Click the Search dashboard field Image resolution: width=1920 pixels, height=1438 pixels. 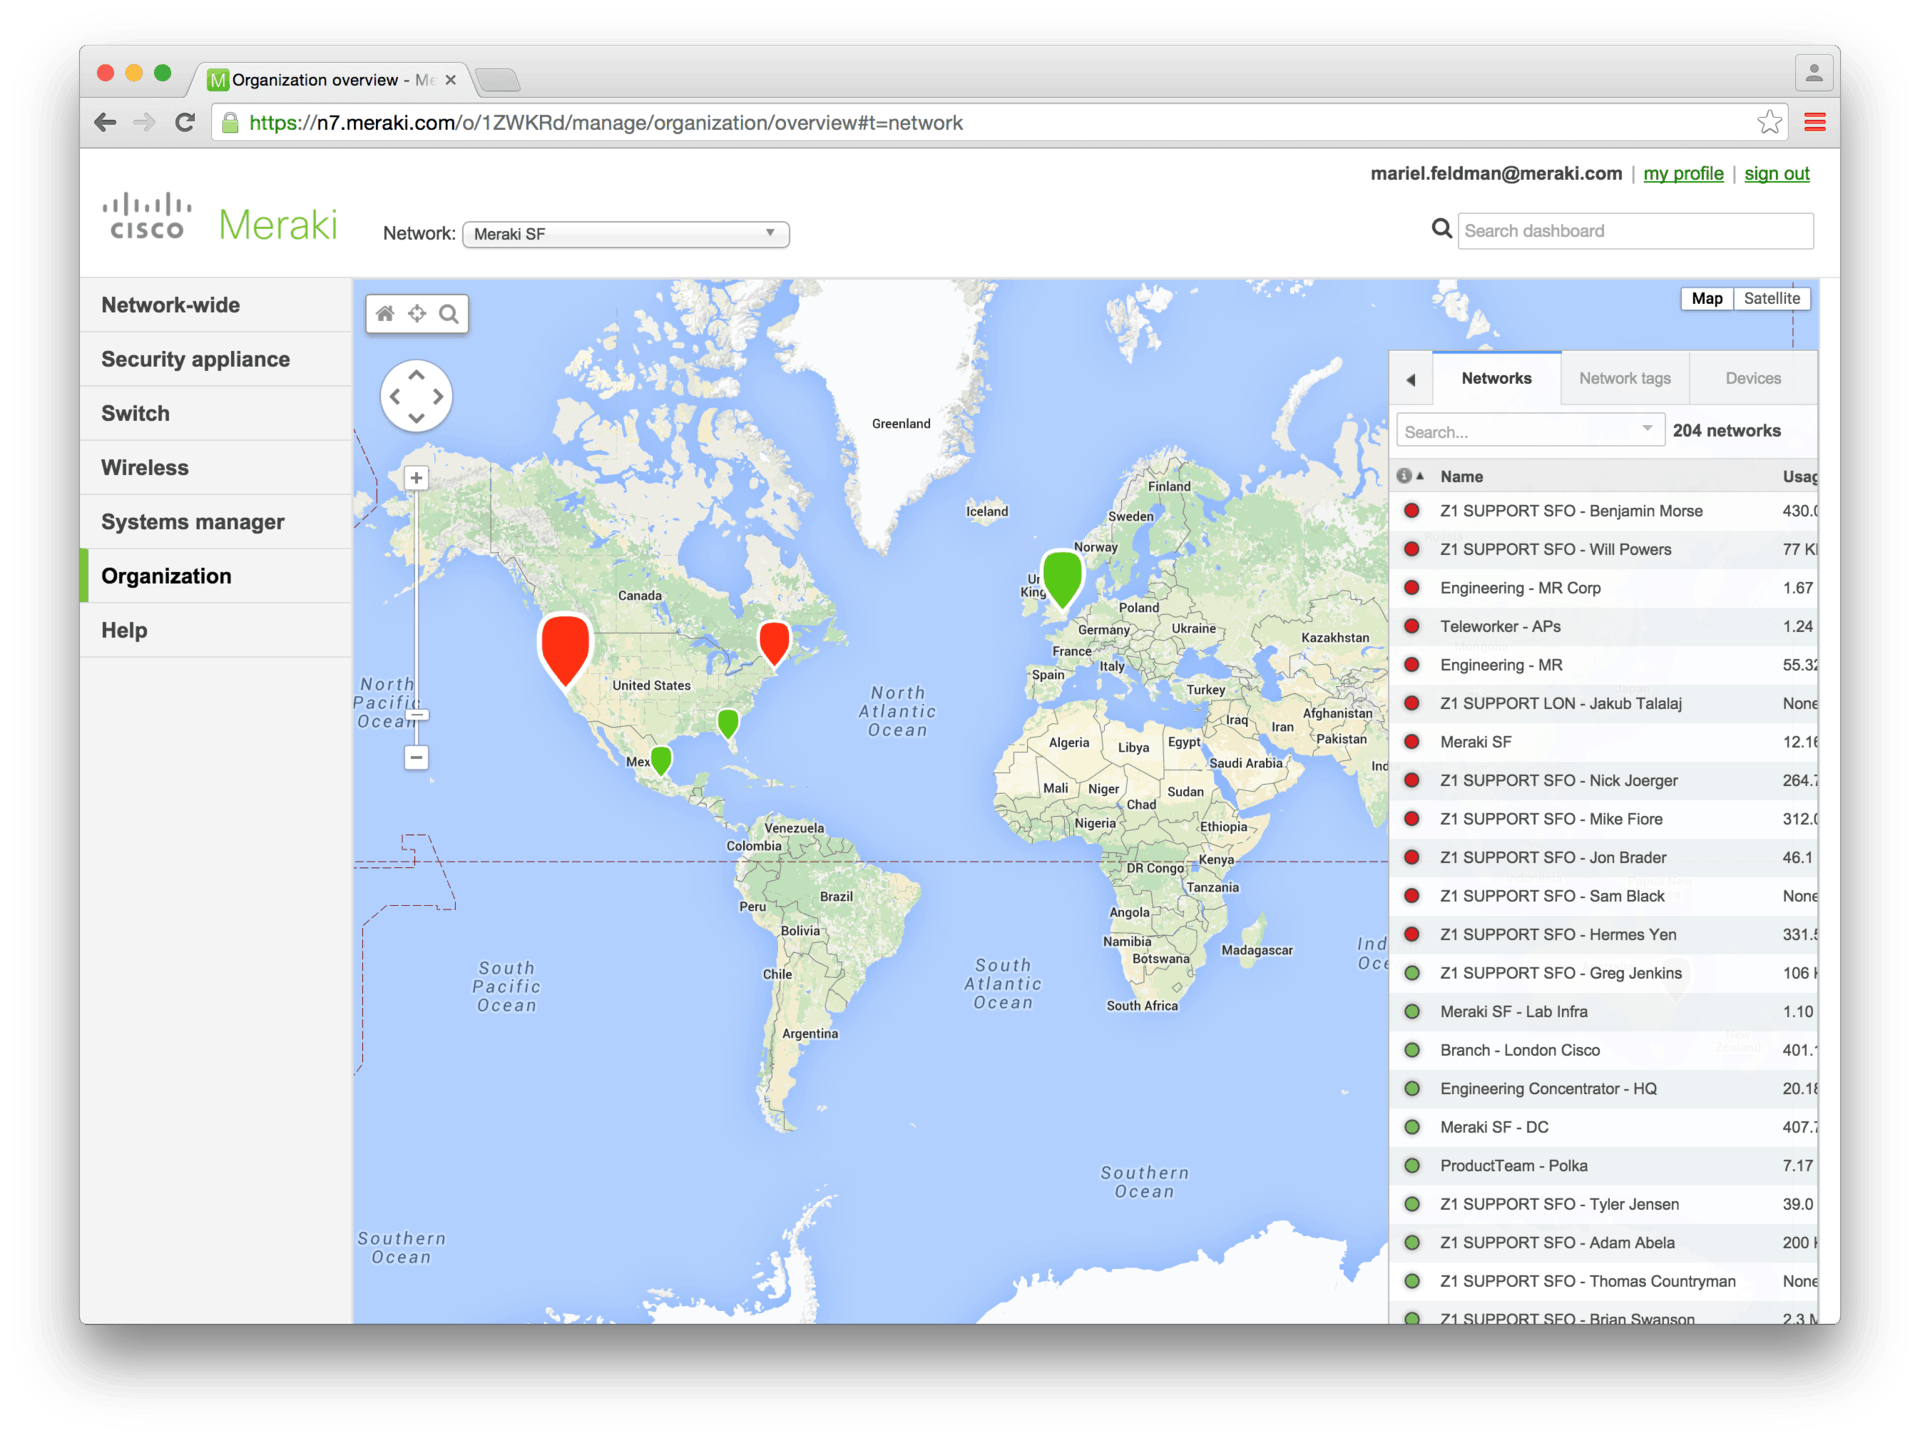(x=1635, y=231)
